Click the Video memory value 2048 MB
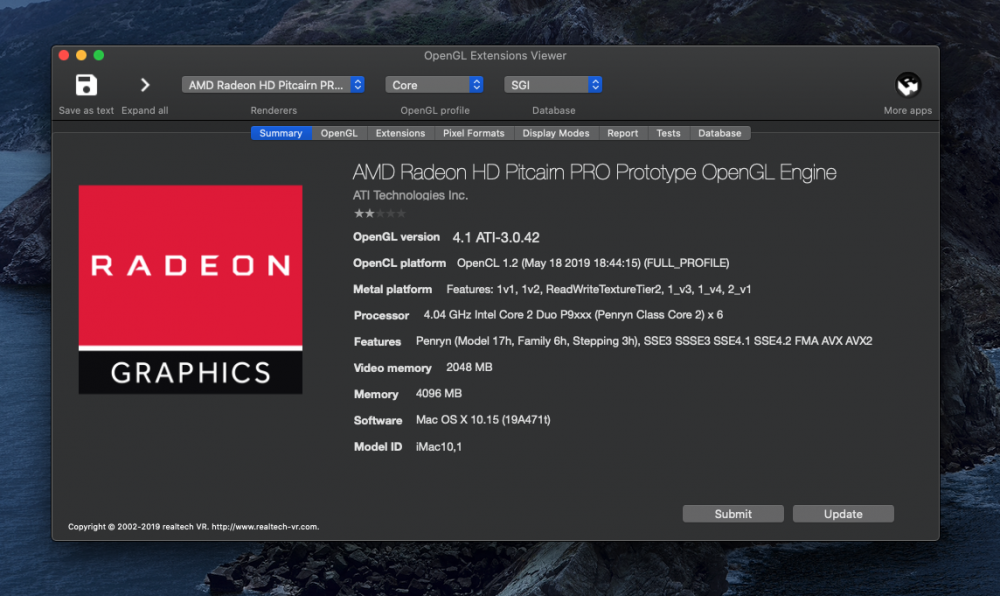This screenshot has height=596, width=1000. pyautogui.click(x=469, y=367)
